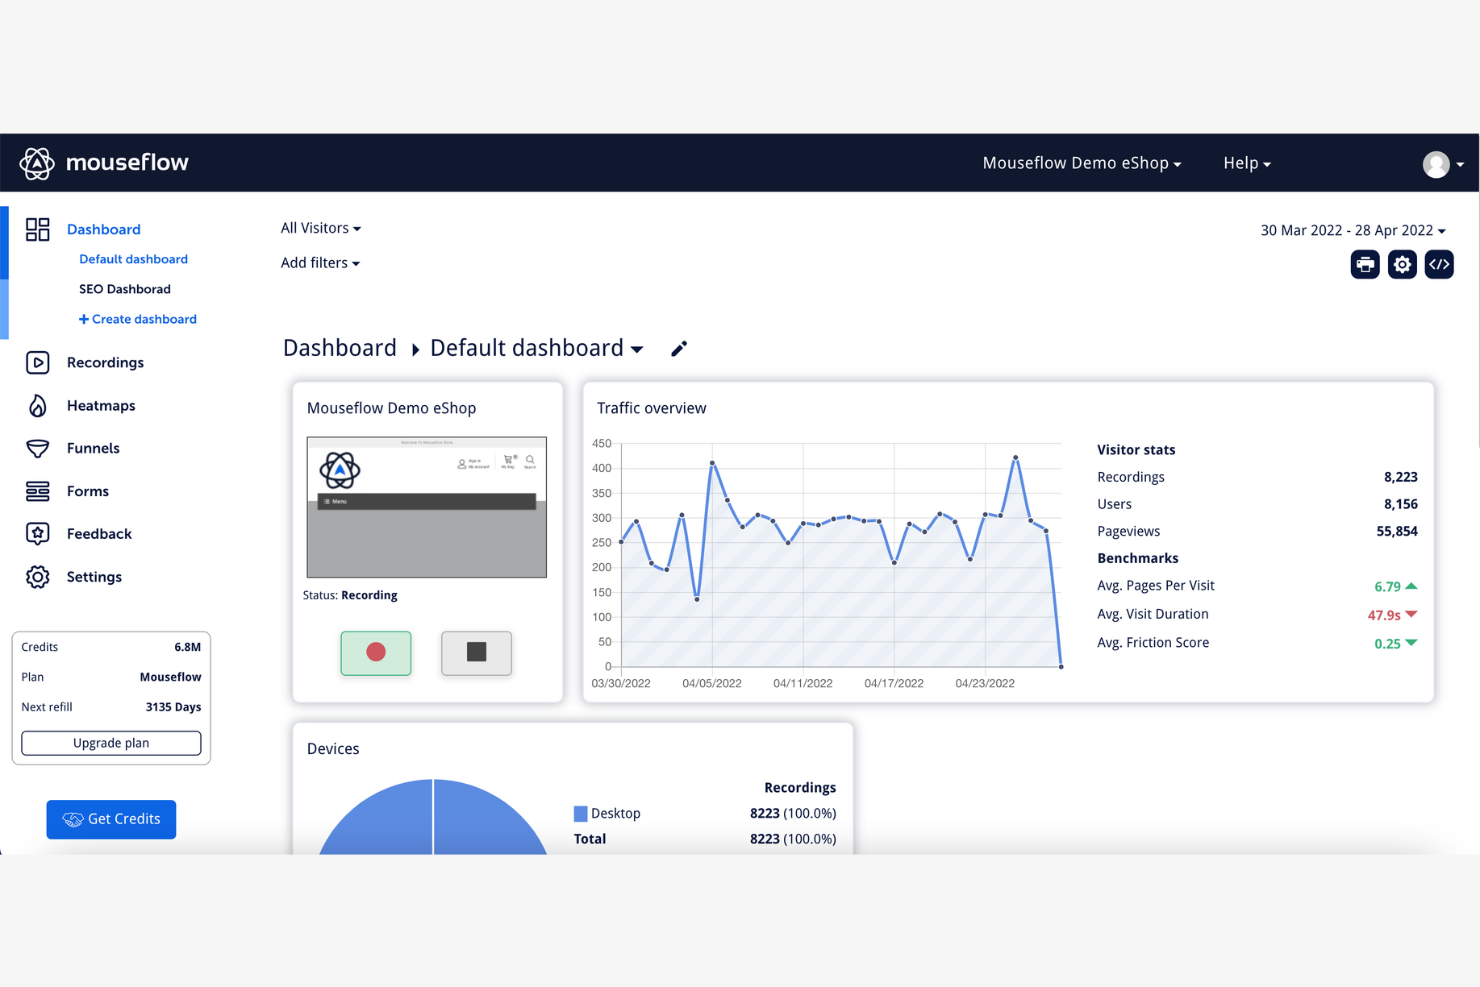1480x987 pixels.
Task: Click the Create dashboard link
Action: (x=138, y=319)
